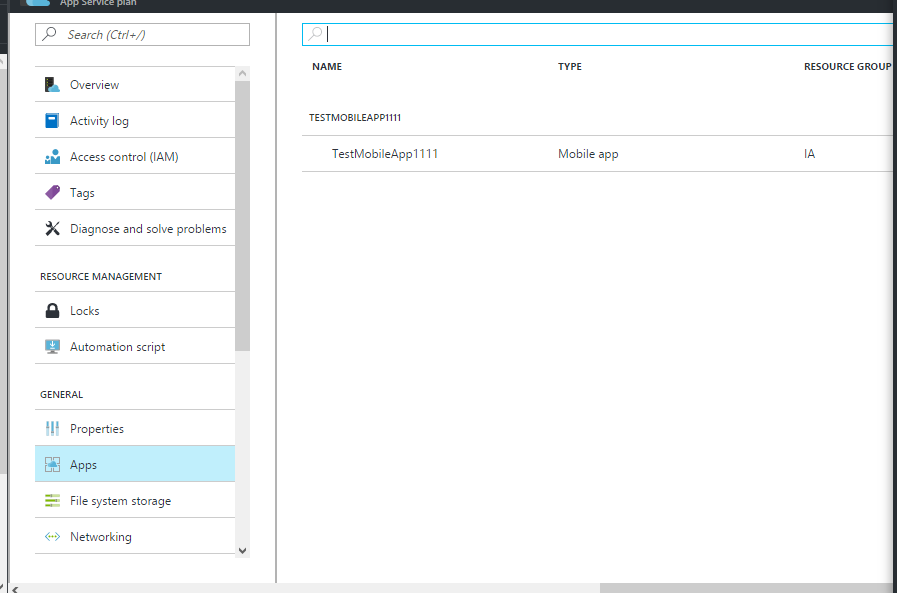
Task: Click into the apps filter search field
Action: tap(598, 34)
